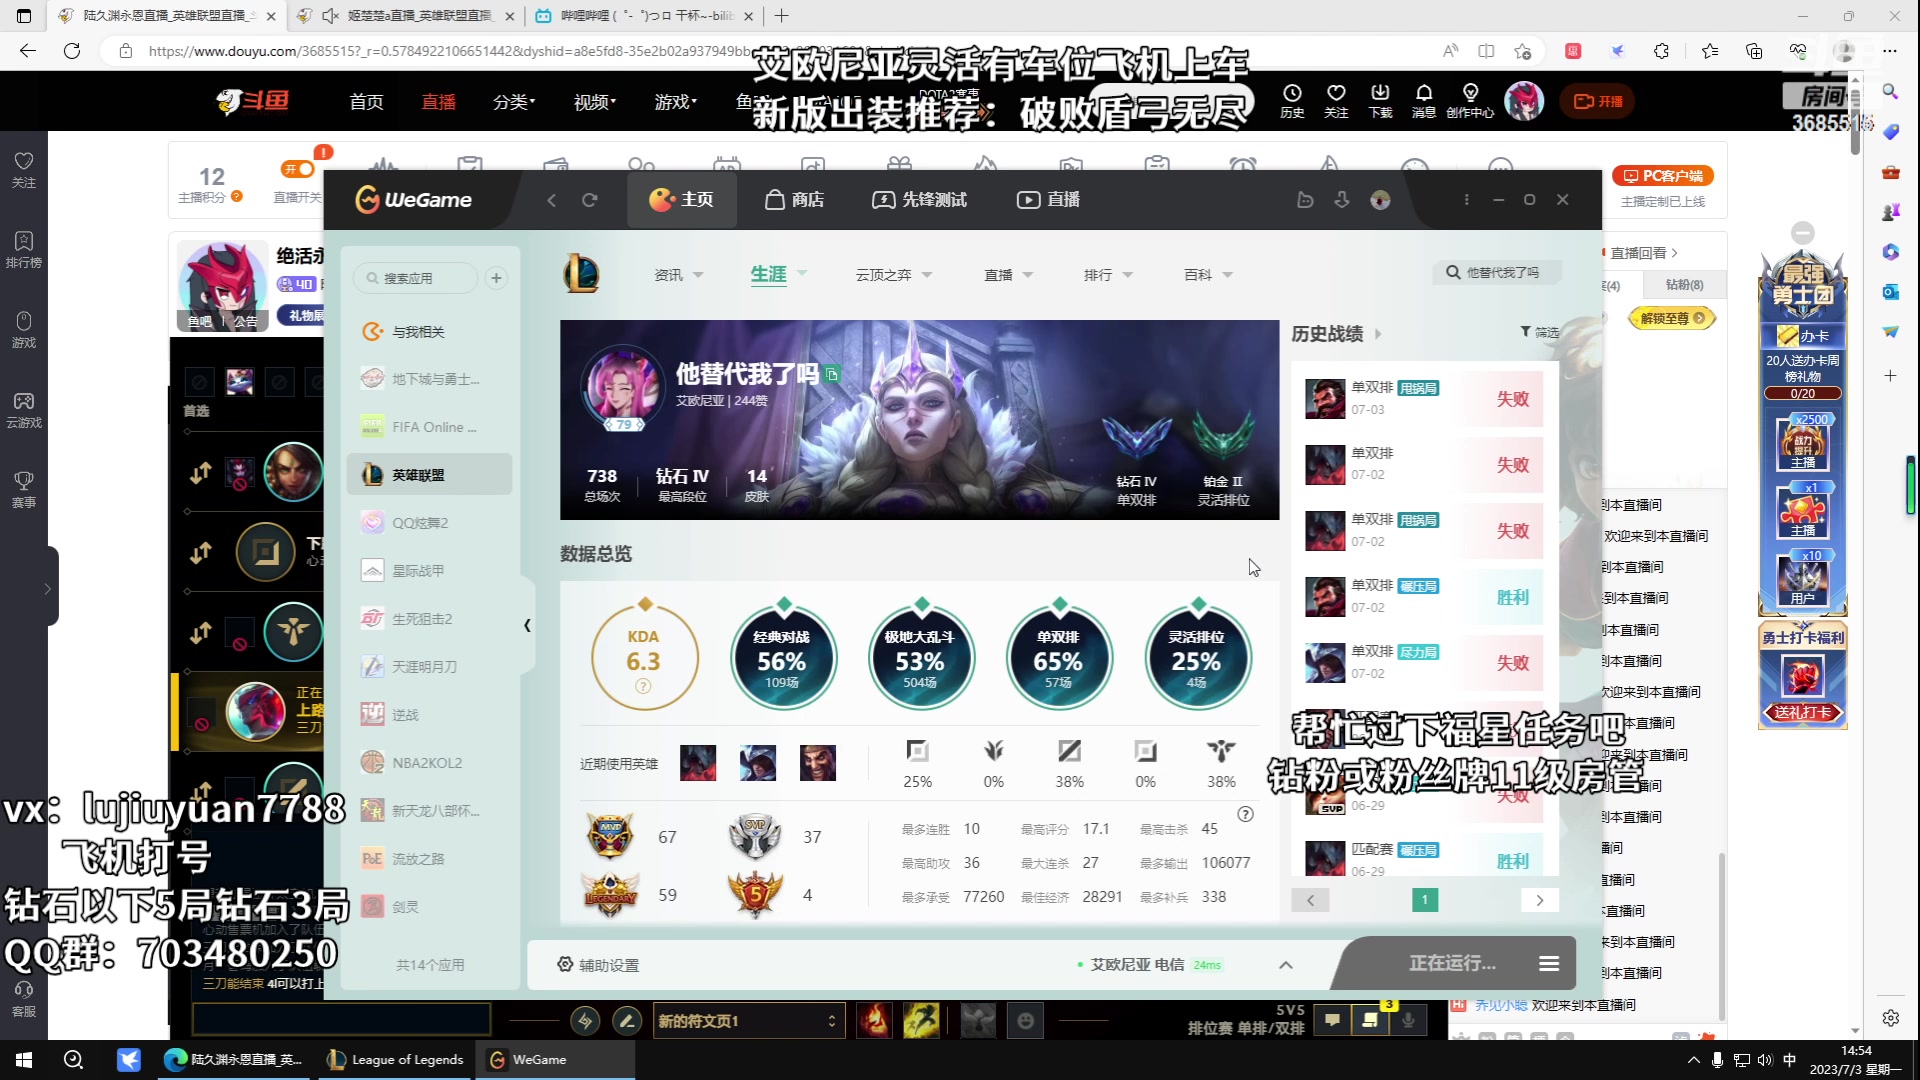This screenshot has height=1080, width=1920.
Task: Go back in WeGame navigation
Action: [x=551, y=200]
